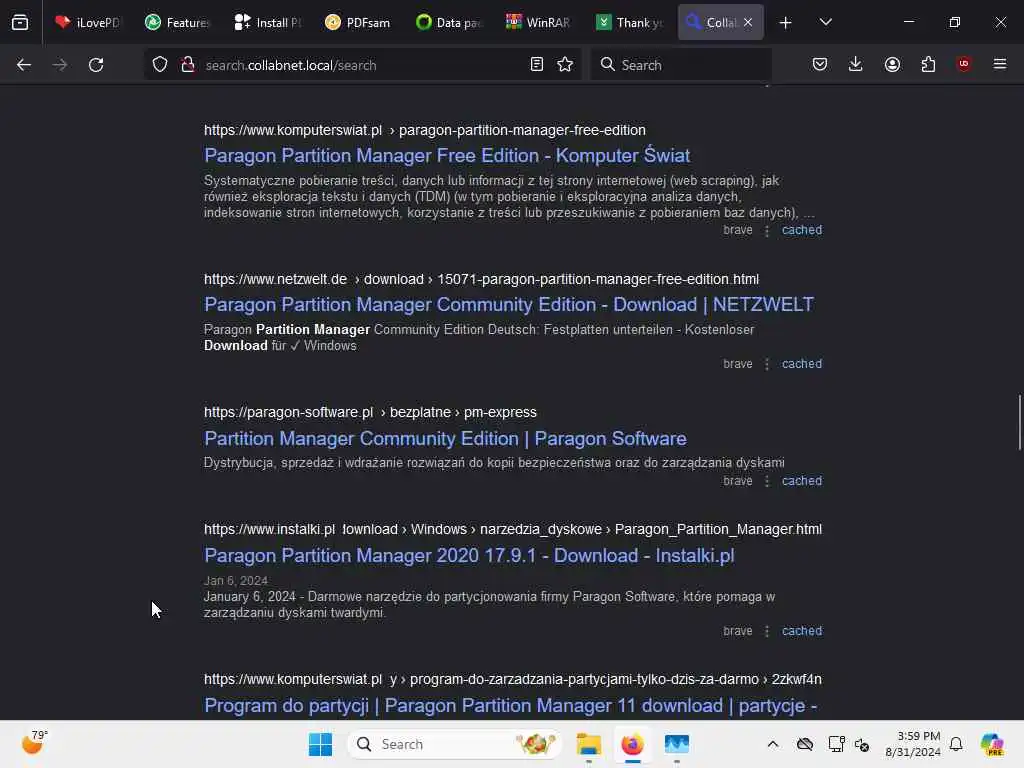Image resolution: width=1024 pixels, height=768 pixels.
Task: Focus the search.collabnet.local address bar
Action: 363,65
